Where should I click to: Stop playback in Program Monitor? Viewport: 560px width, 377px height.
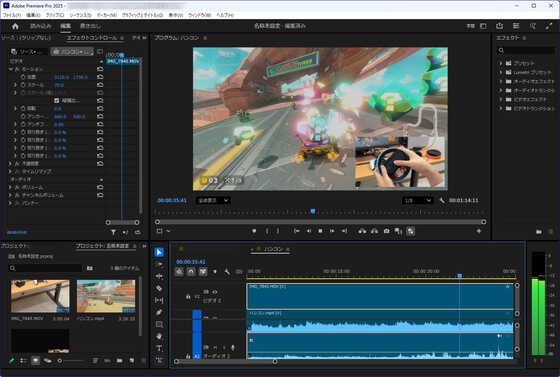coord(320,231)
